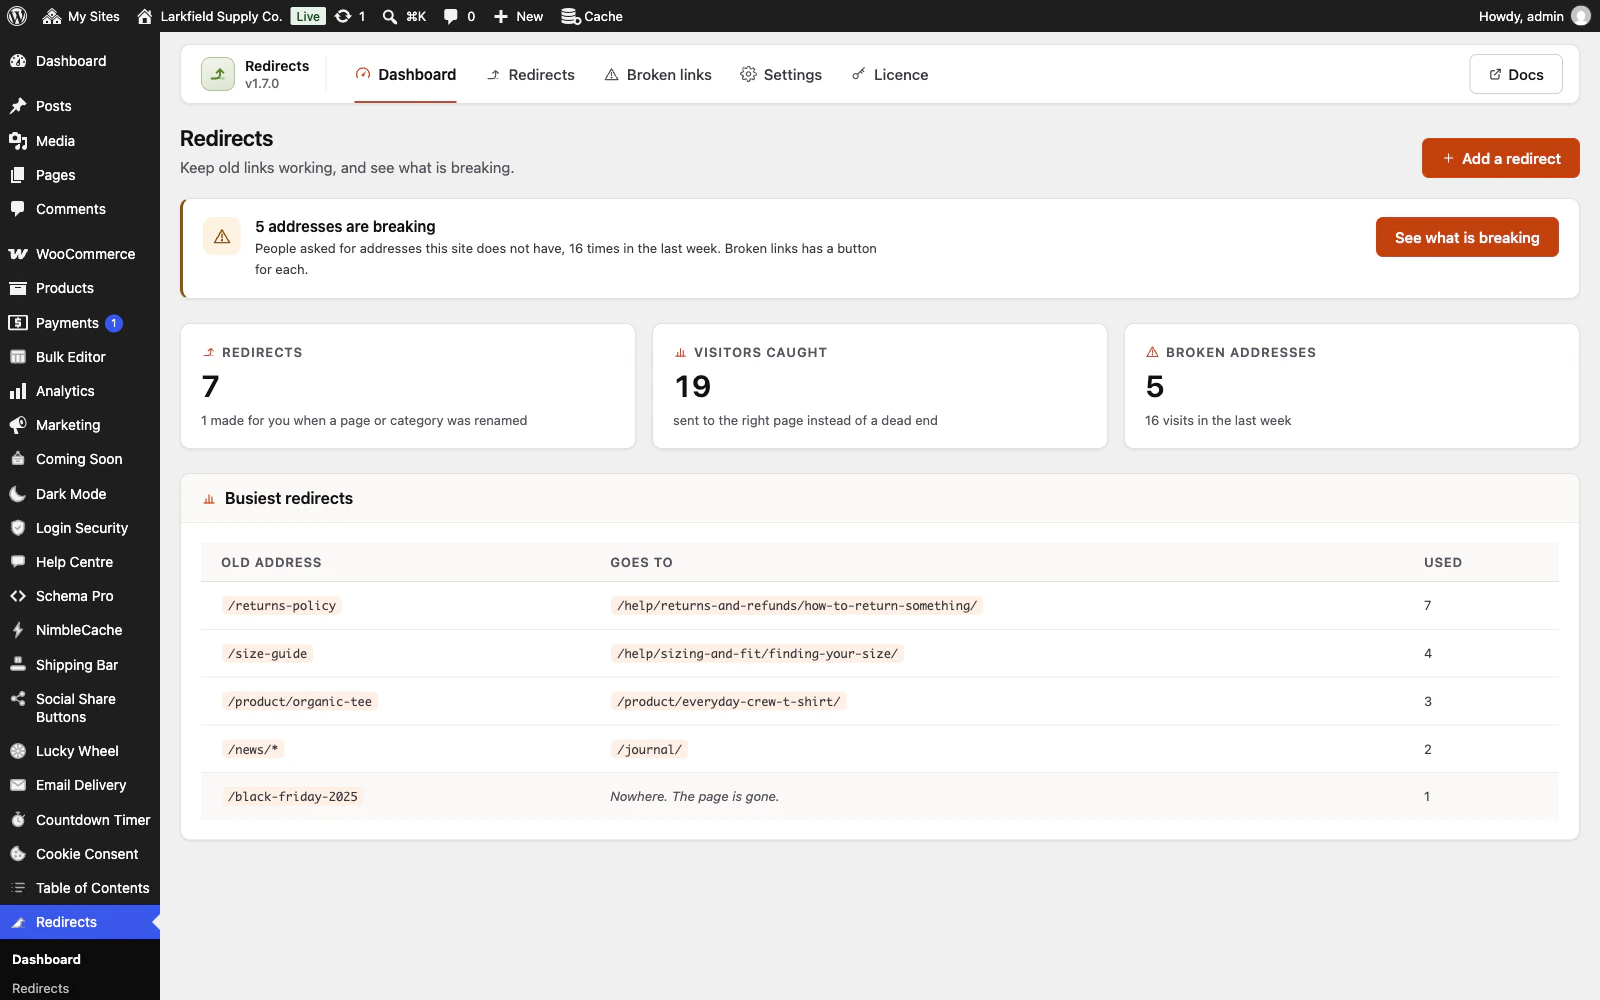Switch to the Redirects tab
Viewport: 1600px width, 1000px height.
[530, 75]
